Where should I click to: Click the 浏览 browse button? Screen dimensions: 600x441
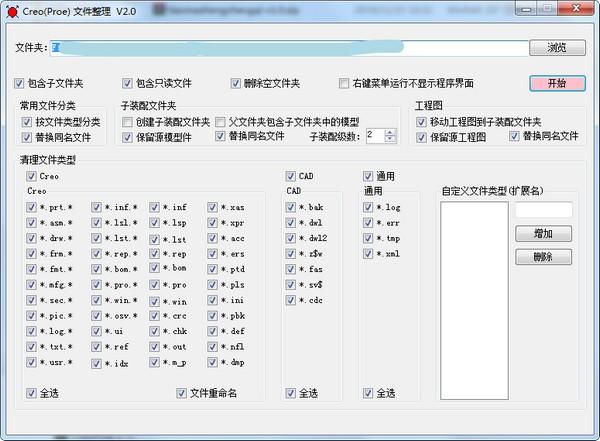tap(557, 48)
